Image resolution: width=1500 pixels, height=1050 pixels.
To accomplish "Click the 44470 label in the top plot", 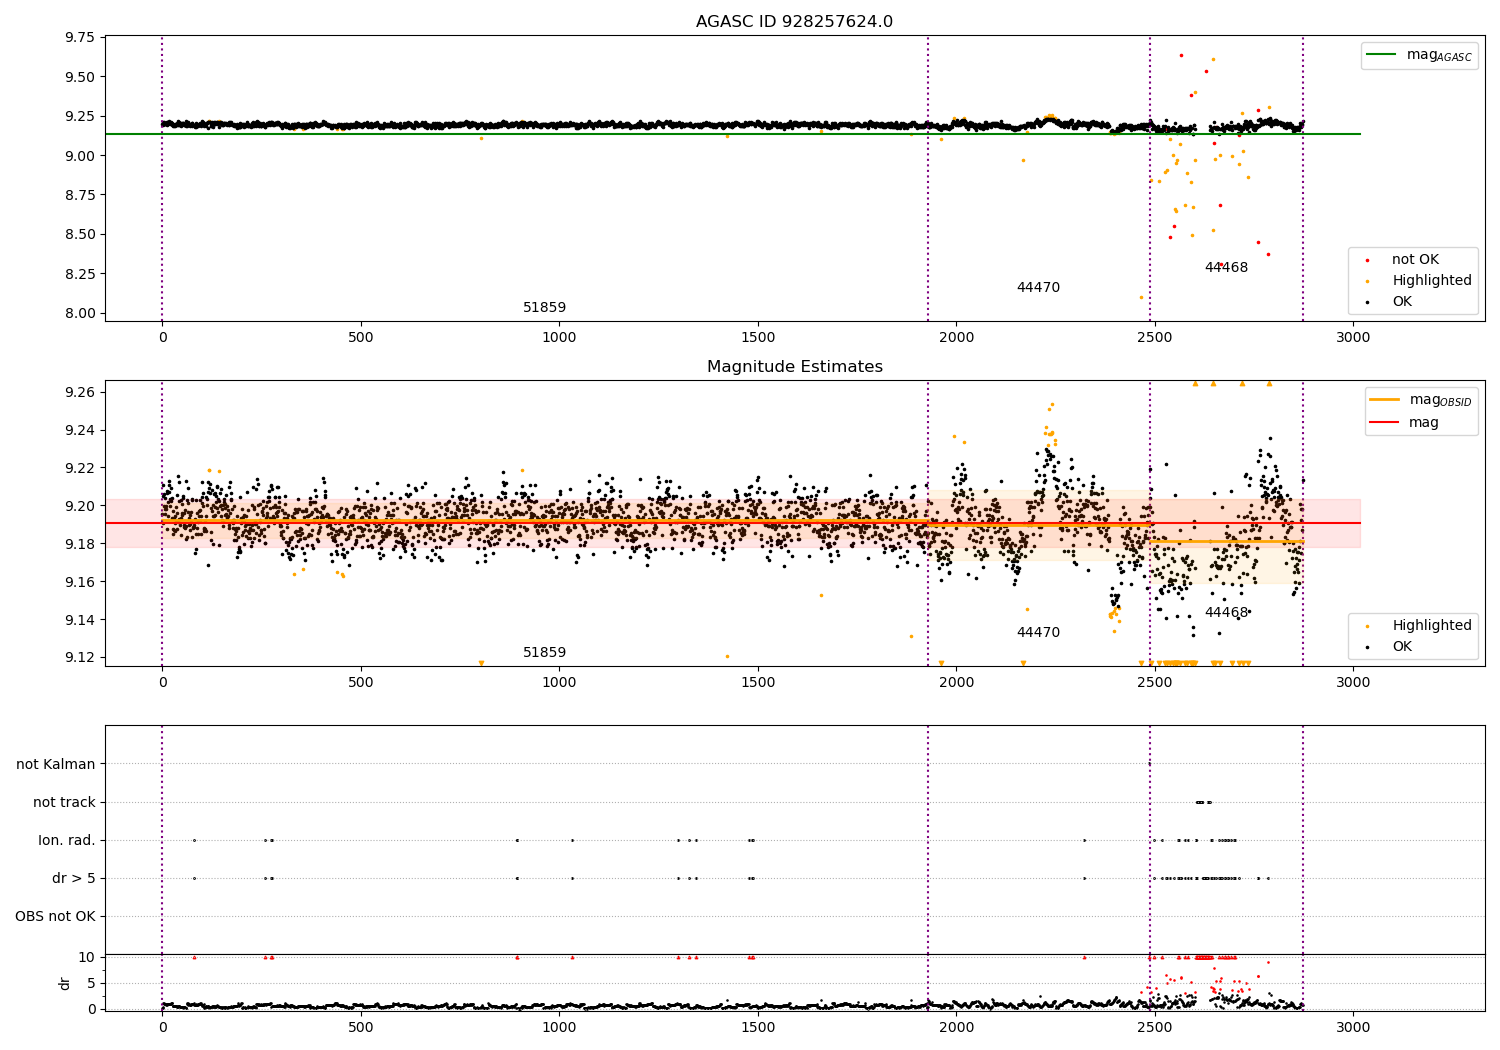I will click(1038, 288).
